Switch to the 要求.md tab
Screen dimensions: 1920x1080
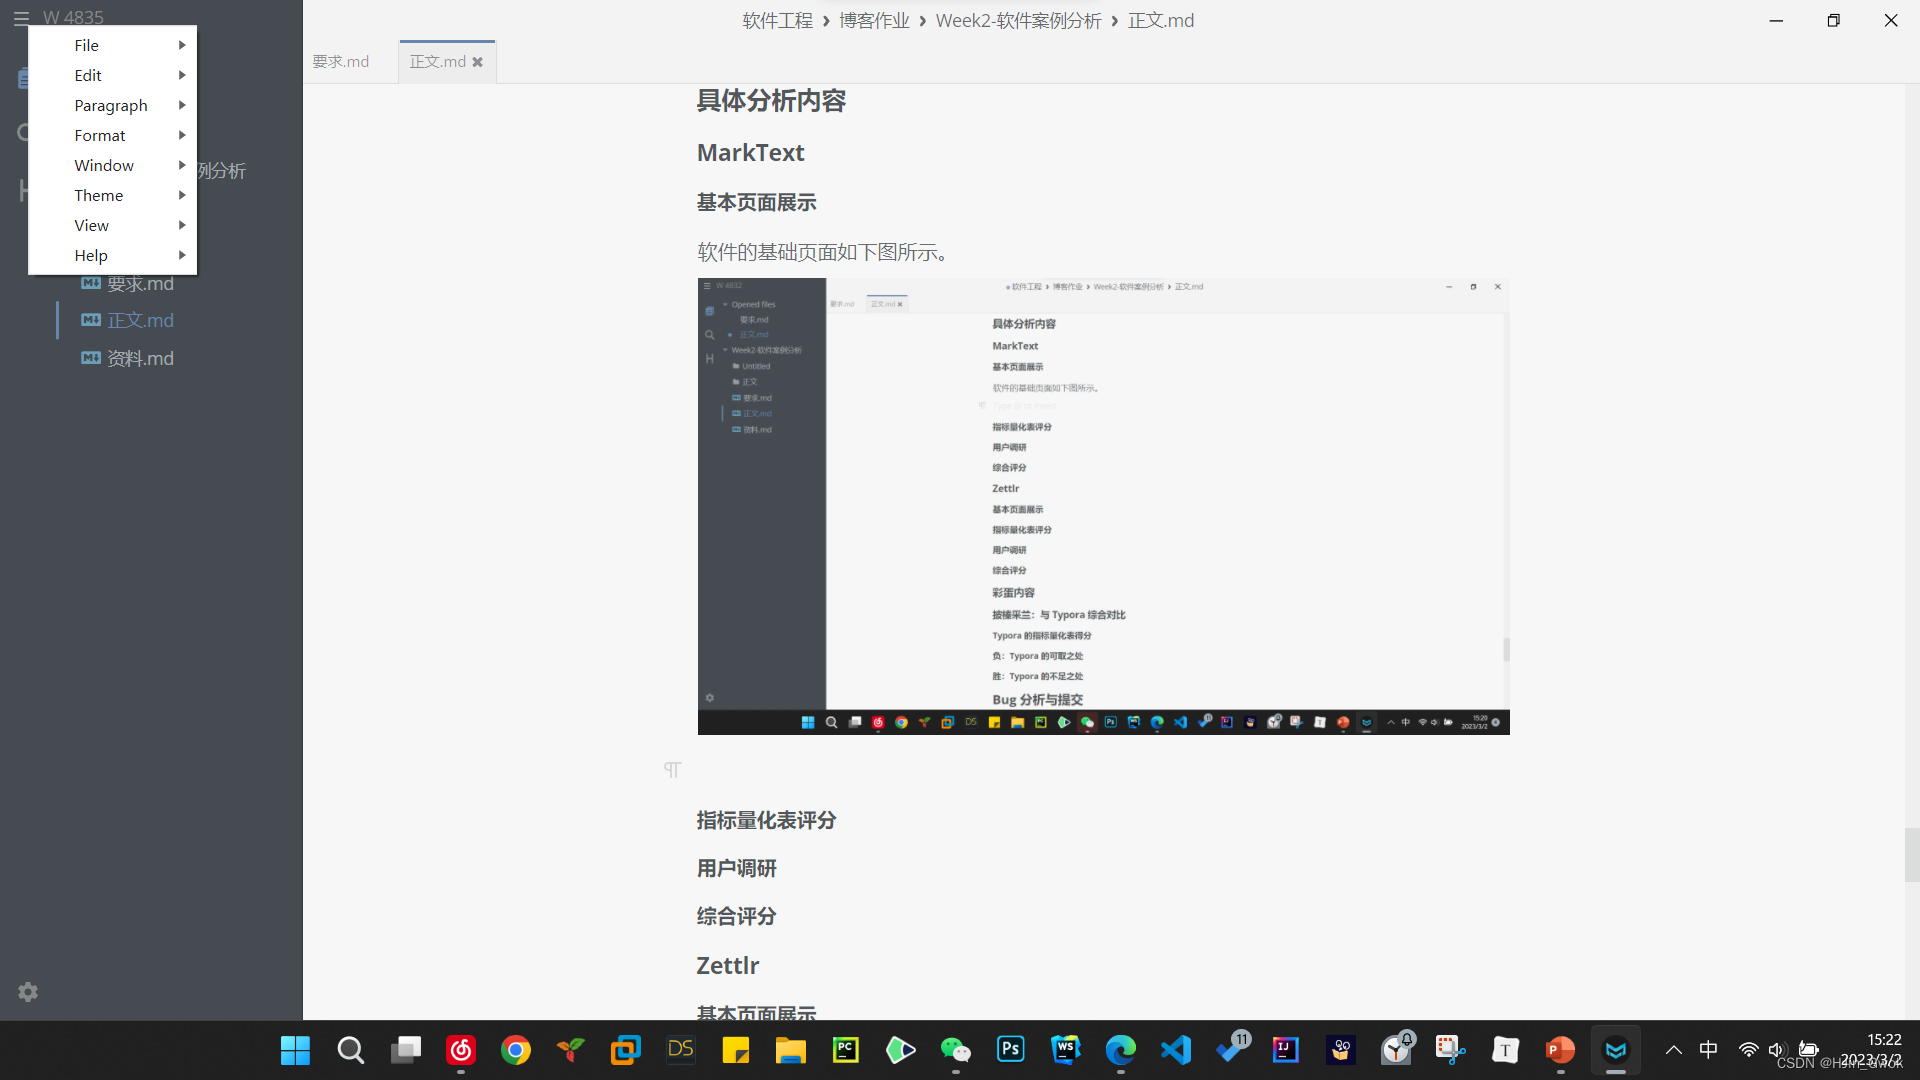341,62
